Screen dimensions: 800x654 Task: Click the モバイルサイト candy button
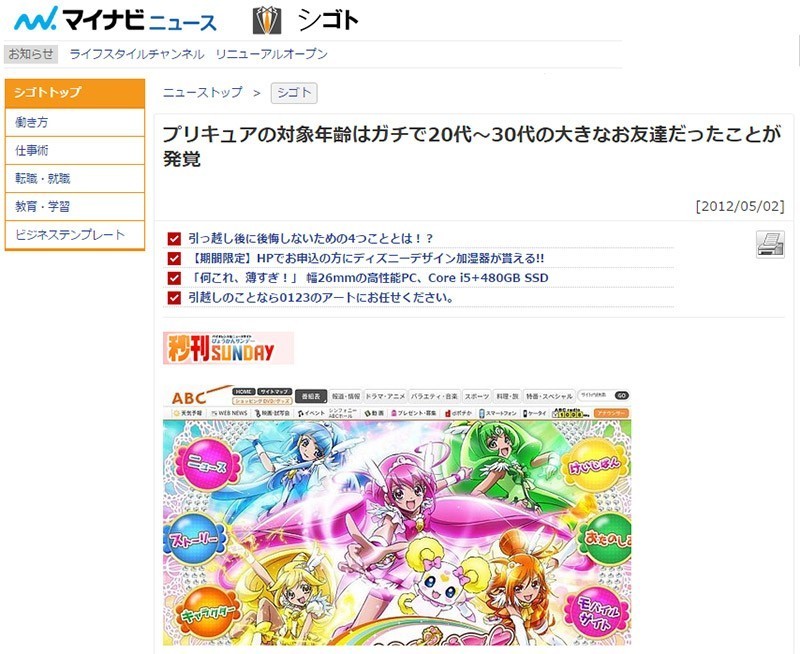[598, 612]
